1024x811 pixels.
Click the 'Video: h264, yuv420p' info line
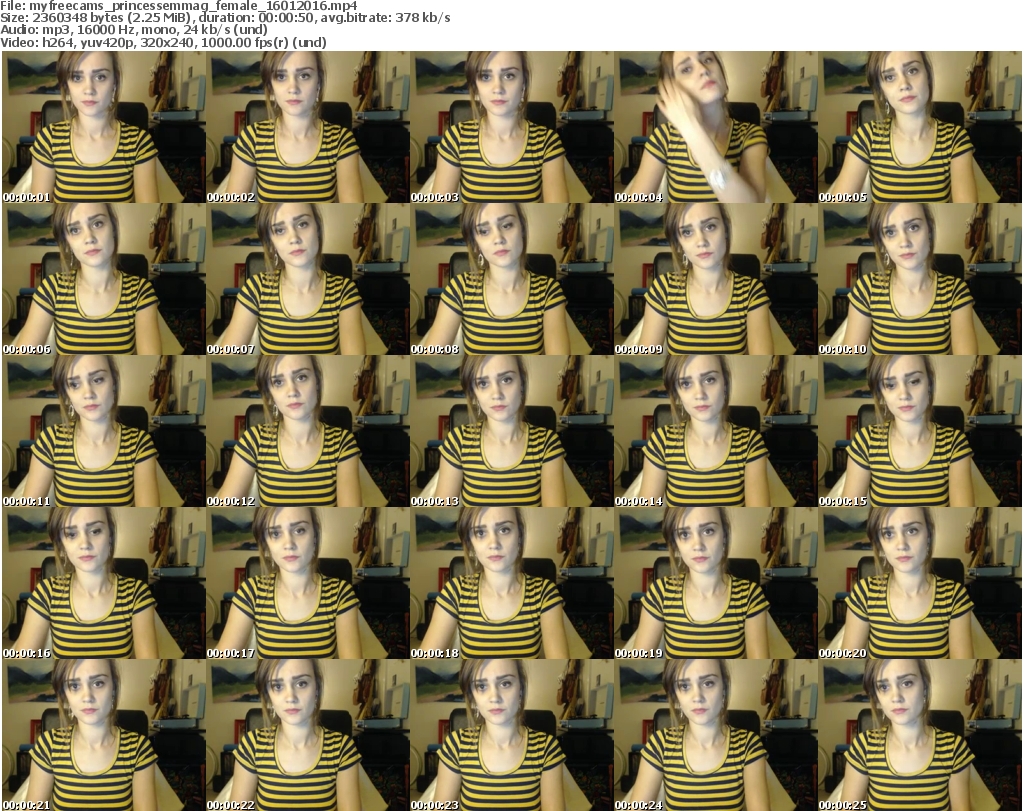[x=163, y=42]
